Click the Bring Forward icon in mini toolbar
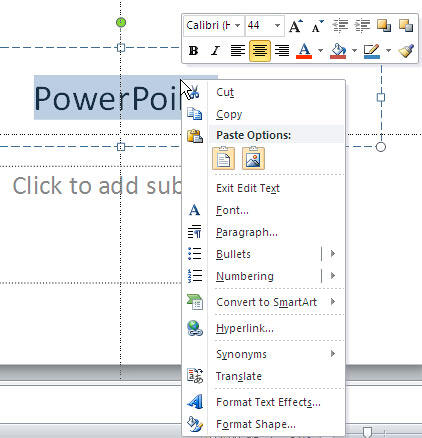The height and width of the screenshot is (438, 422). pos(384,26)
